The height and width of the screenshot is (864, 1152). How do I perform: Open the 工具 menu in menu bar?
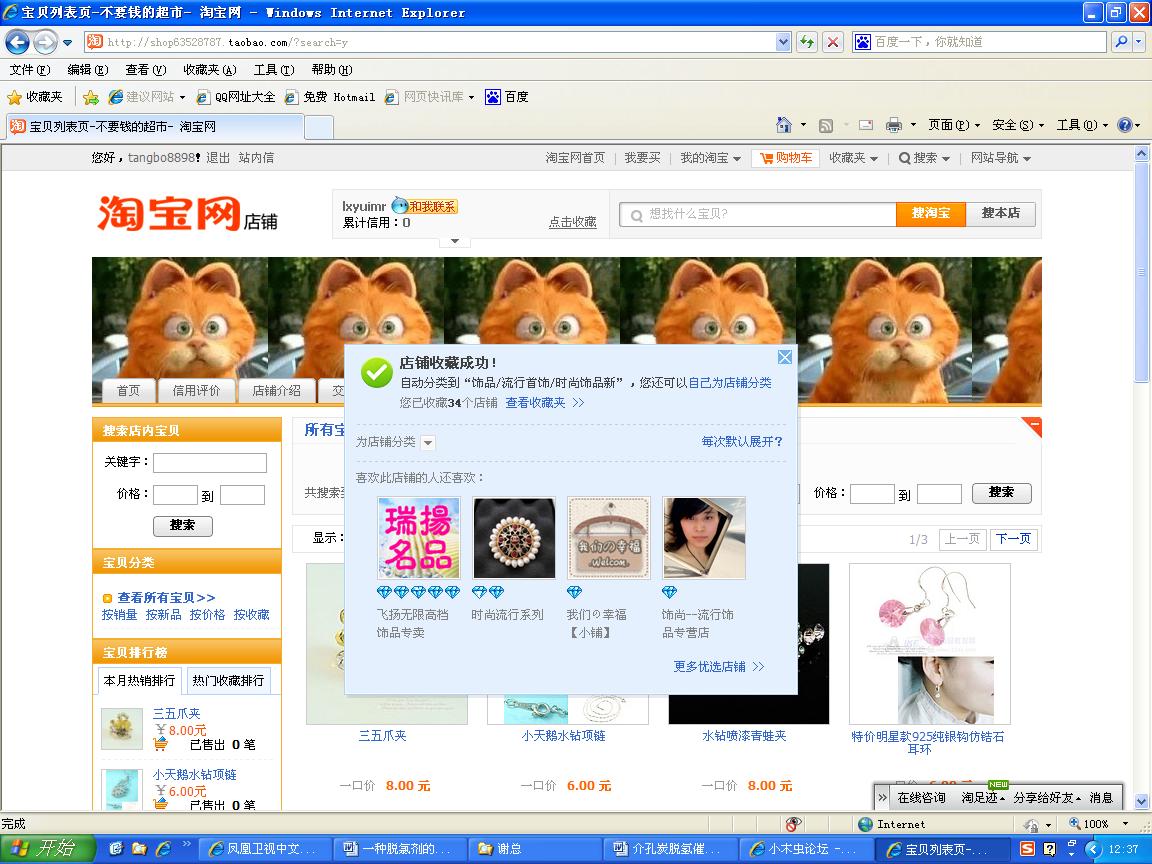point(274,70)
